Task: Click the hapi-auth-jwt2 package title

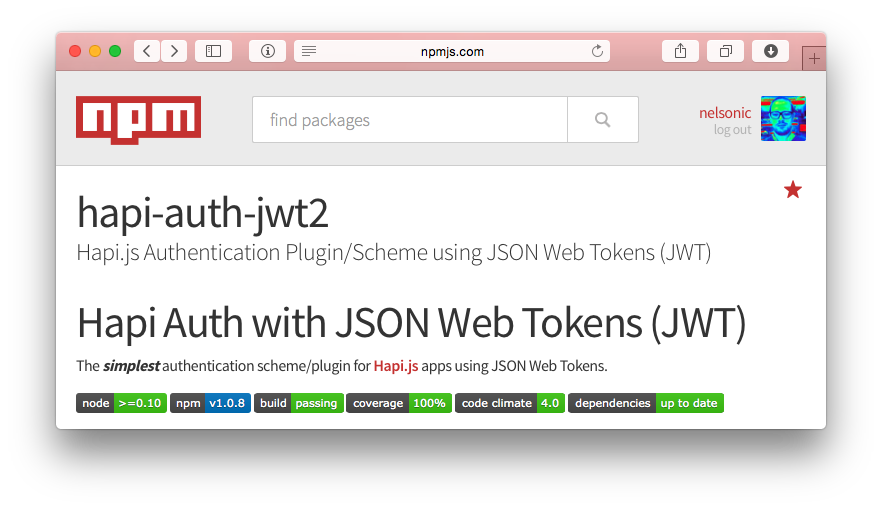Action: point(202,213)
